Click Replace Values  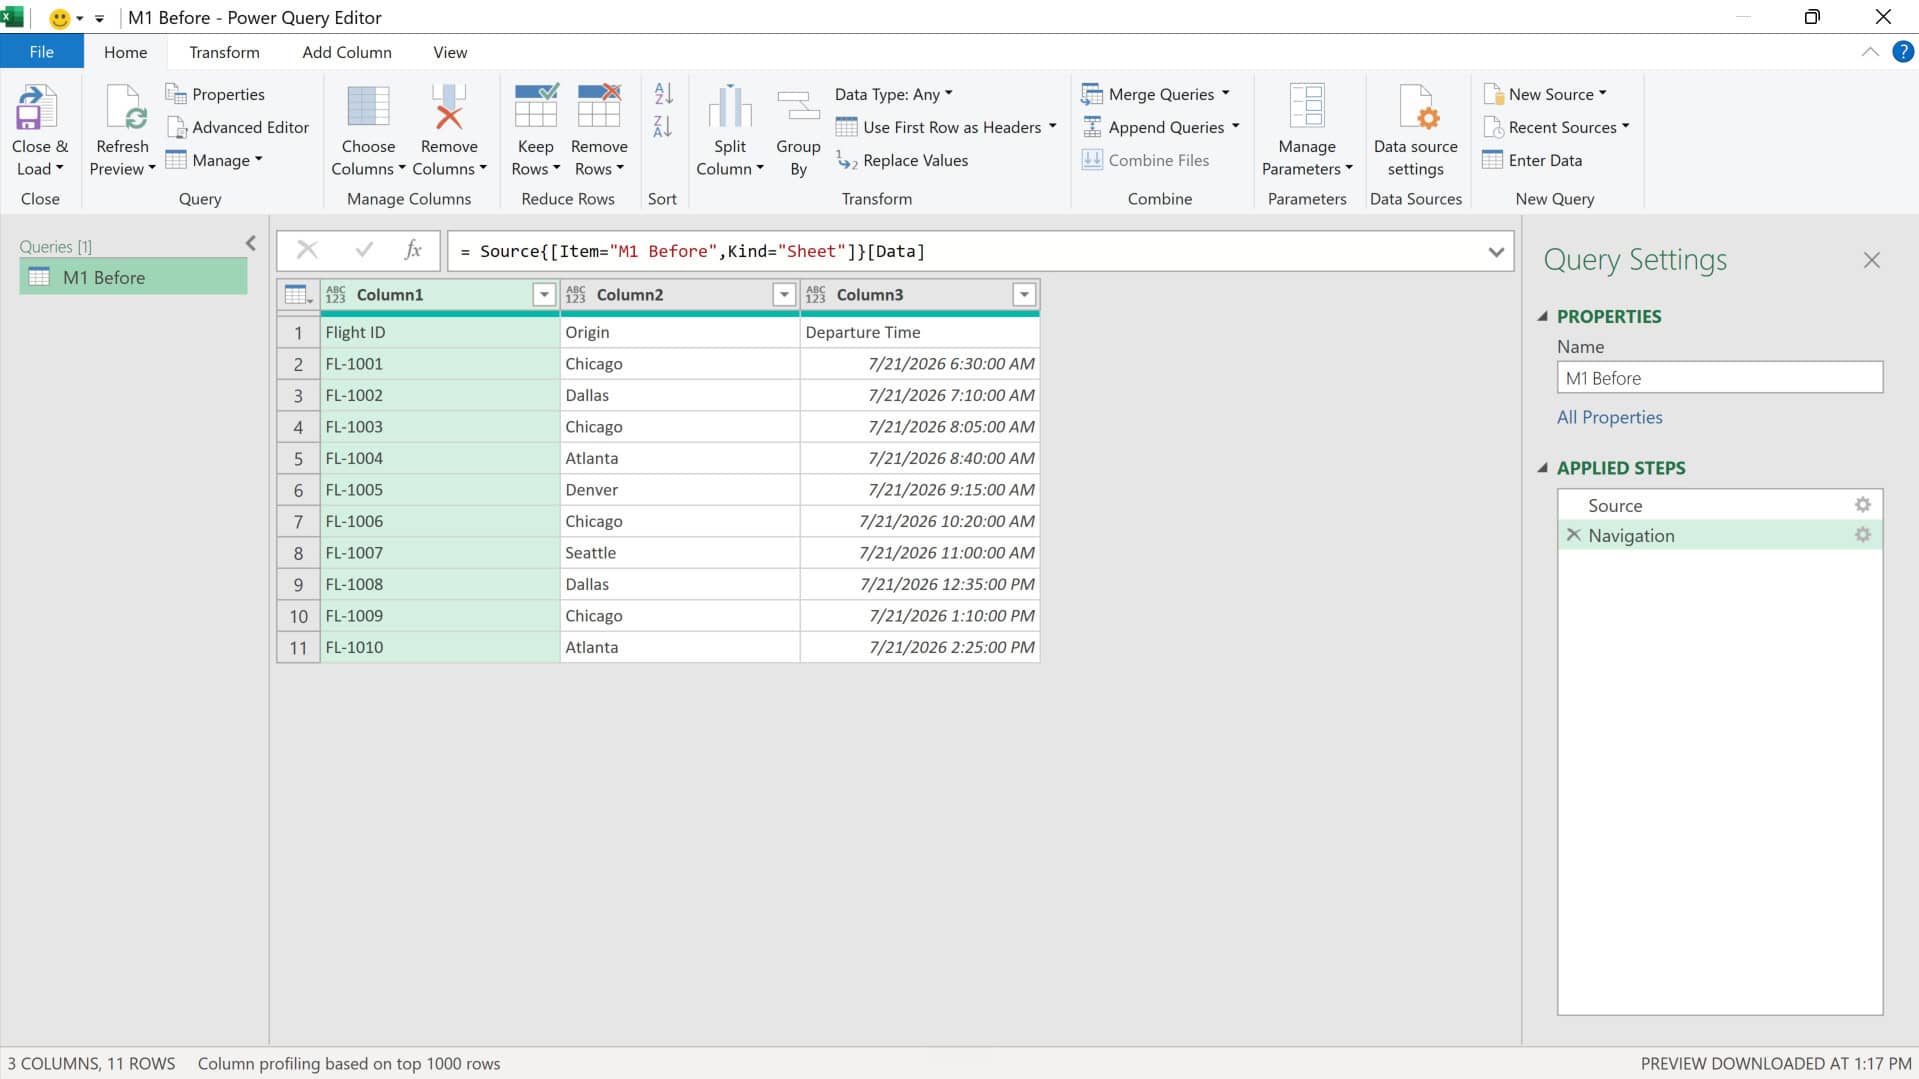[902, 160]
